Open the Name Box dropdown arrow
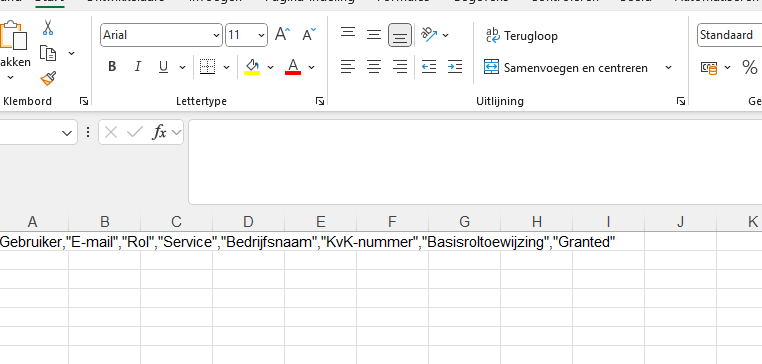The image size is (762, 364). [67, 133]
